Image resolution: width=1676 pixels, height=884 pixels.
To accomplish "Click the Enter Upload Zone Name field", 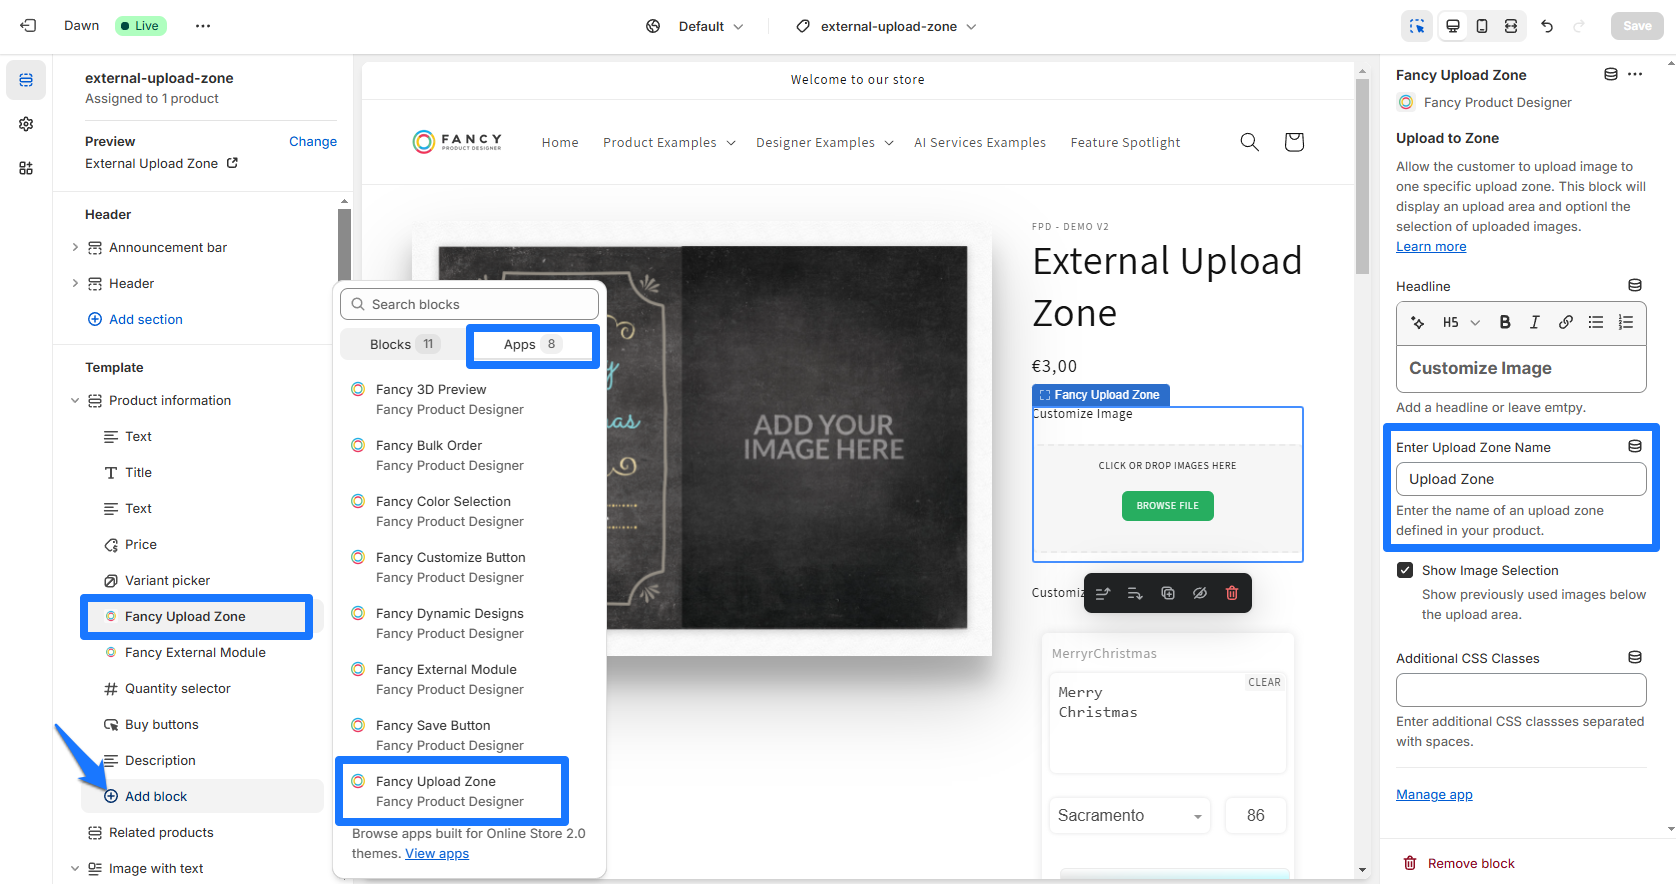I will (1521, 479).
